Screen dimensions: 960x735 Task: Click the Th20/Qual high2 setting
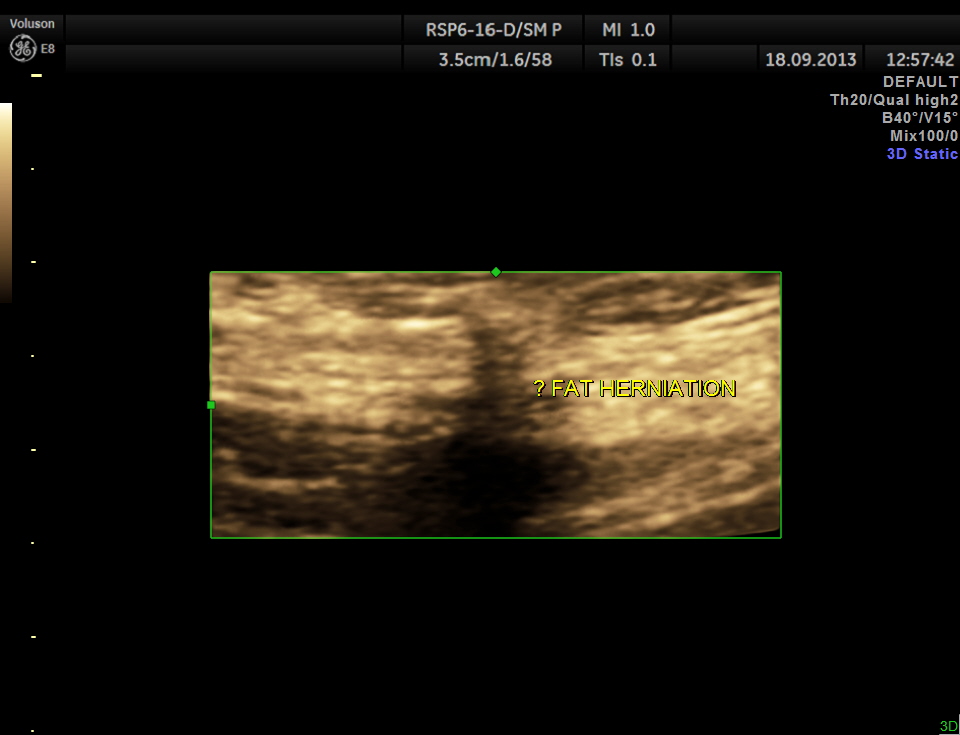pyautogui.click(x=894, y=100)
